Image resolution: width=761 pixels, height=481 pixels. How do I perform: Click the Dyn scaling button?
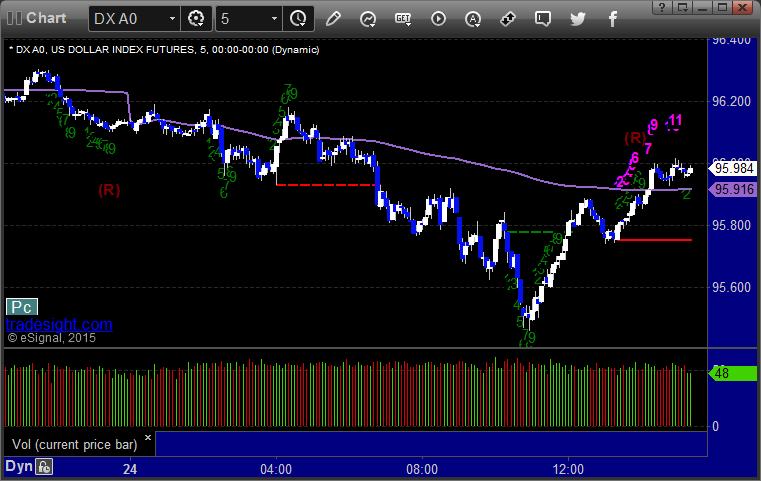pyautogui.click(x=19, y=466)
